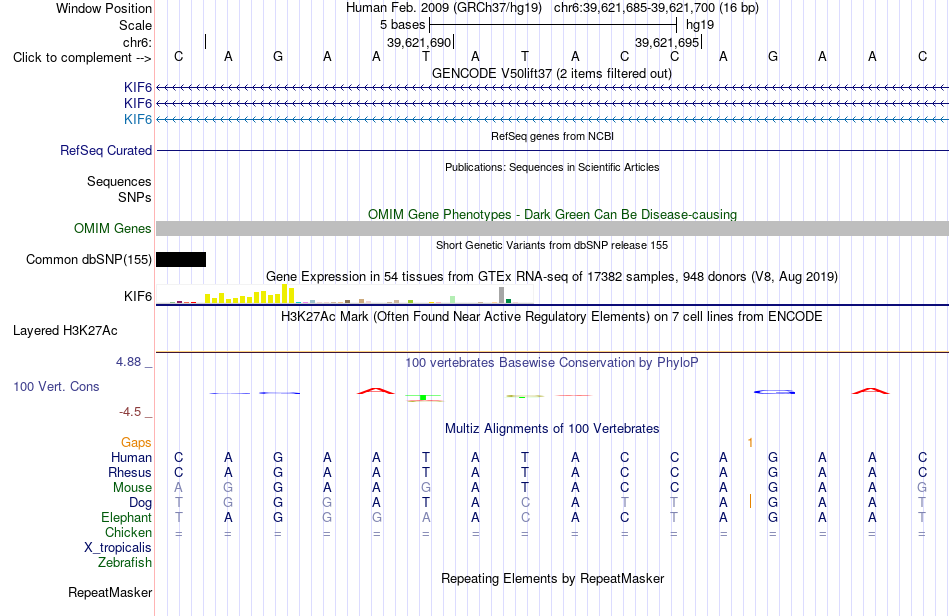The height and width of the screenshot is (616, 950).
Task: Click the Common dbSNP(155) label
Action: coord(88,259)
